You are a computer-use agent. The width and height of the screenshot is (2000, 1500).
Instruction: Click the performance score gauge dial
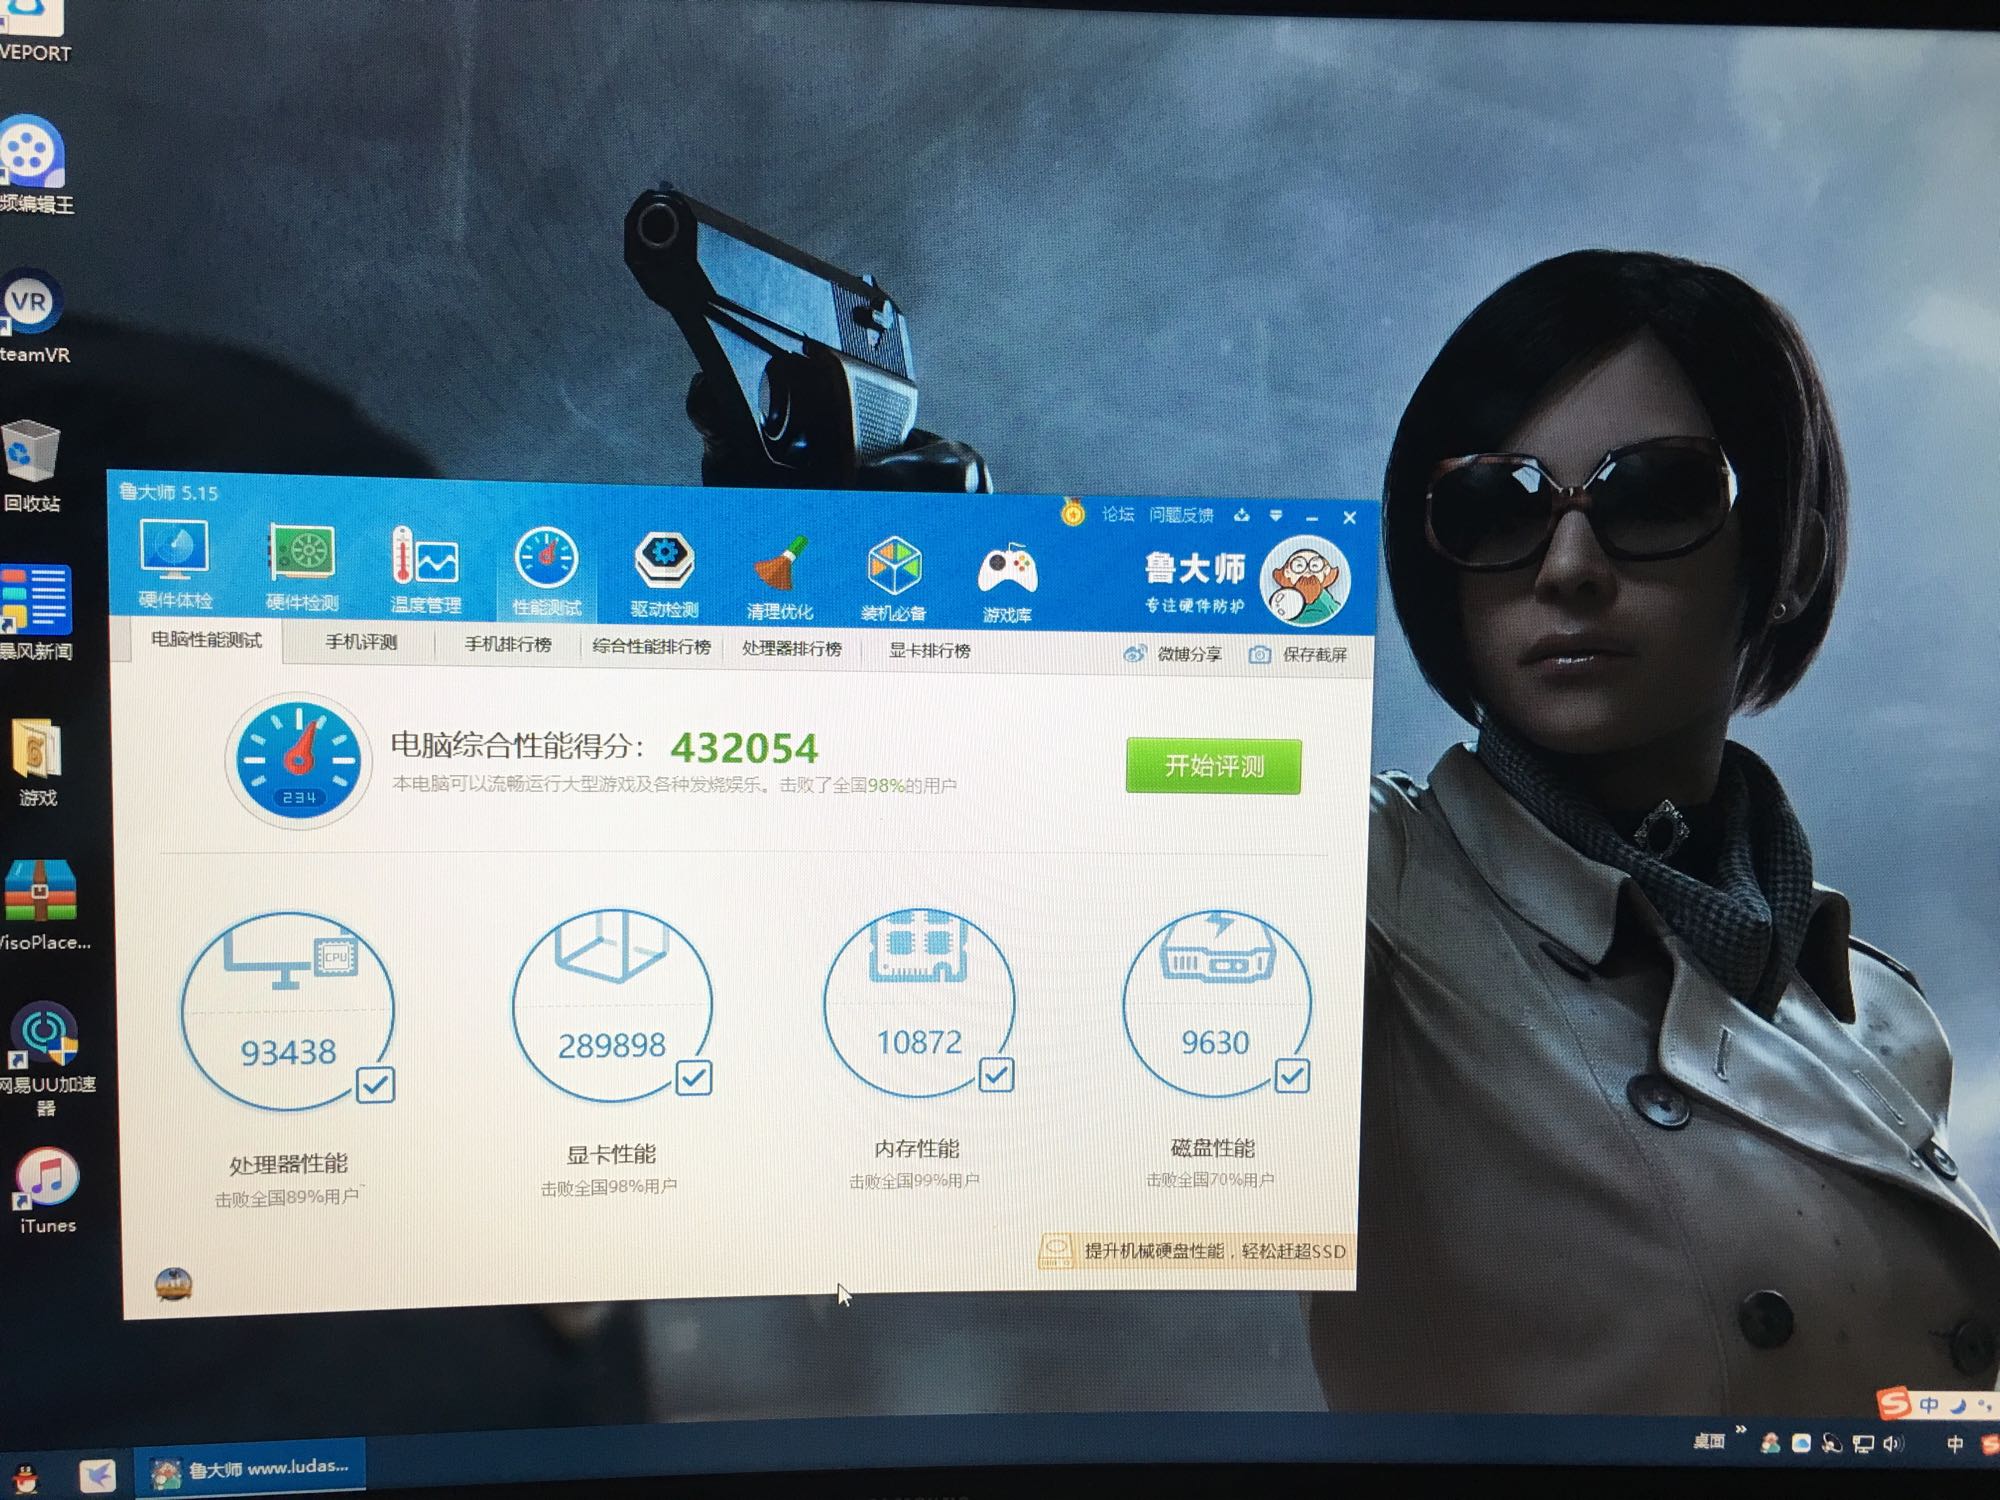coord(299,760)
